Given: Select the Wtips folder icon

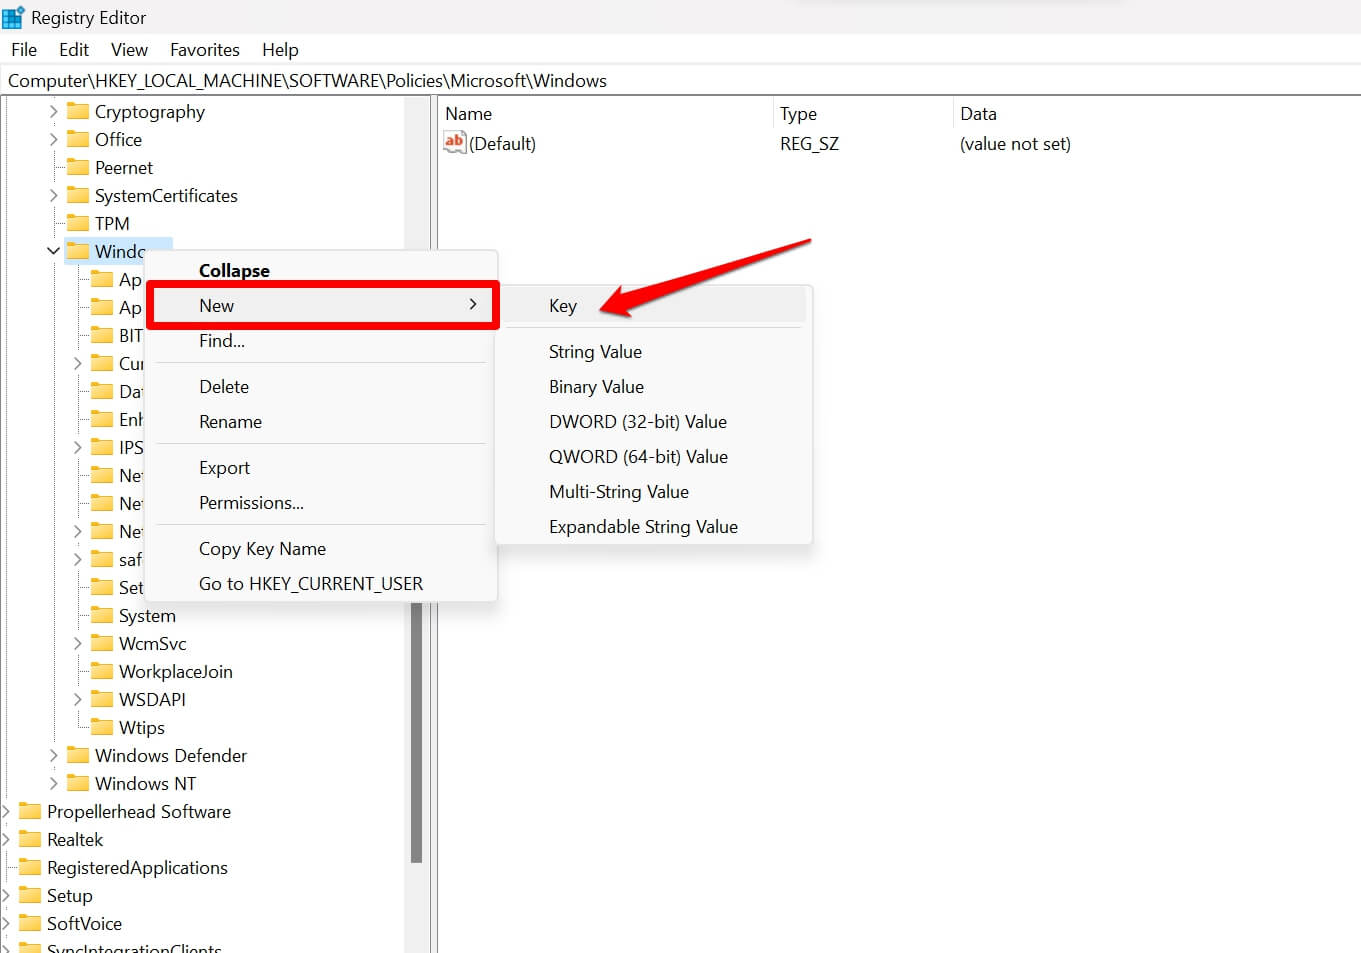Looking at the screenshot, I should (x=102, y=727).
